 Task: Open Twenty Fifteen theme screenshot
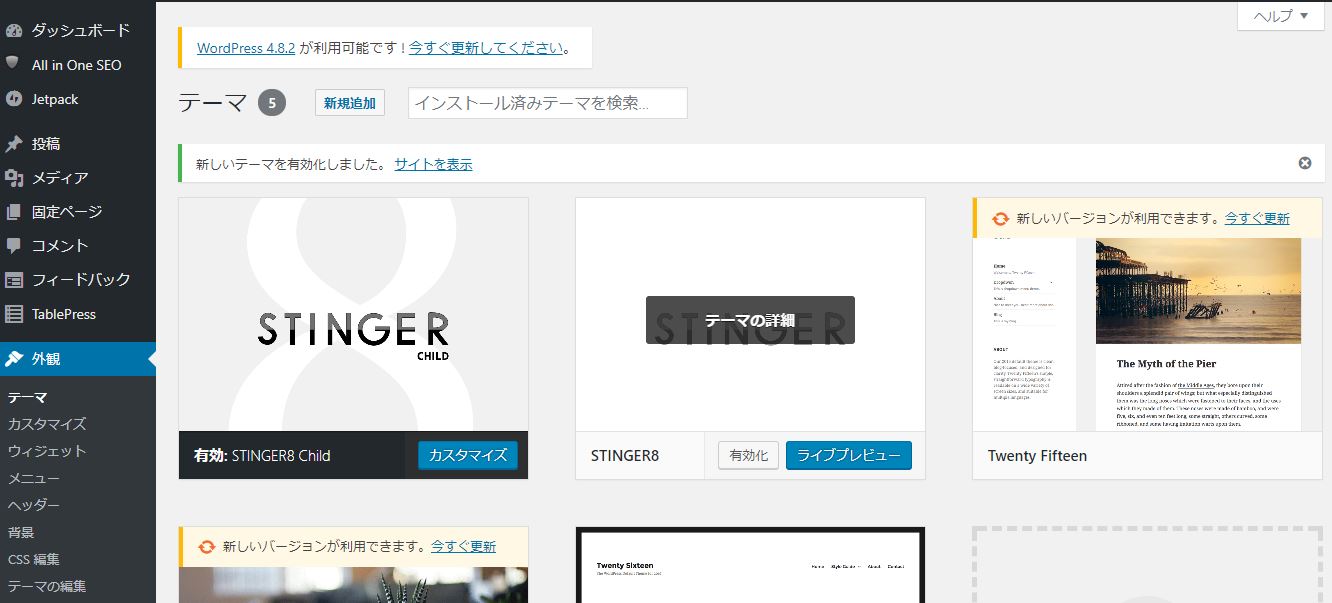[1147, 334]
